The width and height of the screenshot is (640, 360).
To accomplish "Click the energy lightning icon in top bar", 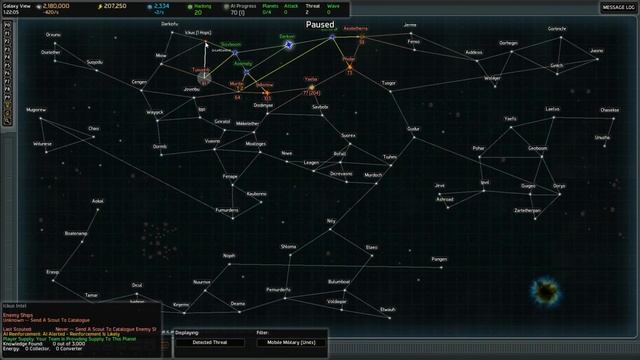I will (100, 7).
